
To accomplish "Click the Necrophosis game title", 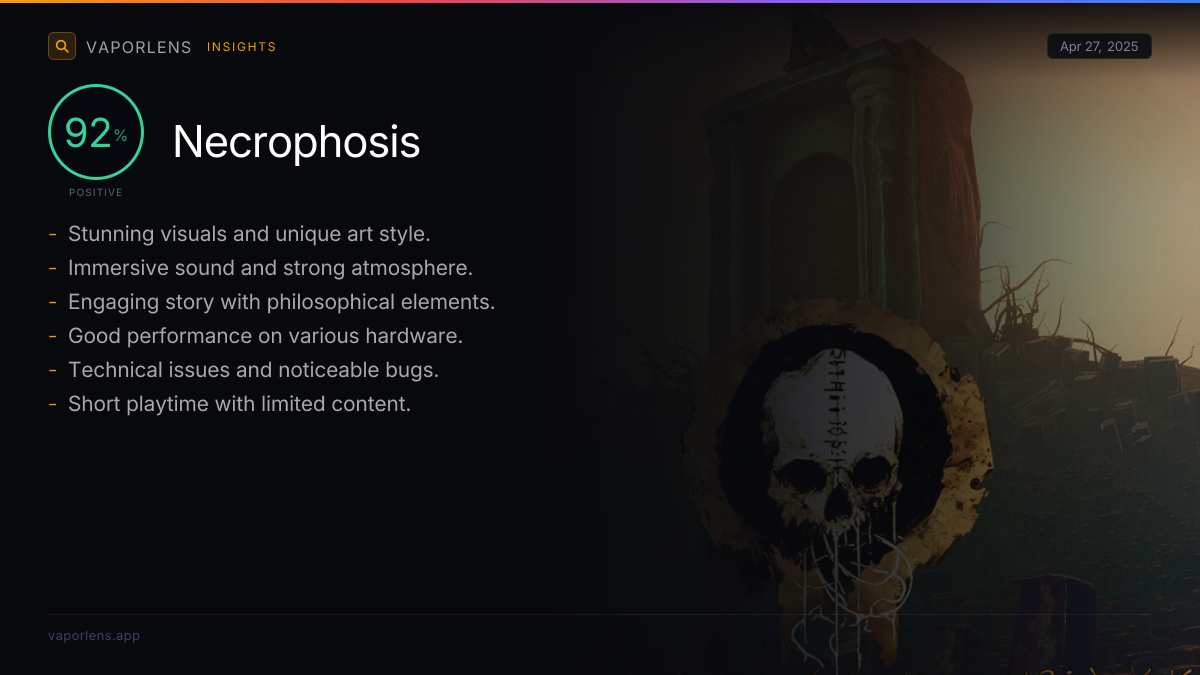I will pyautogui.click(x=297, y=142).
